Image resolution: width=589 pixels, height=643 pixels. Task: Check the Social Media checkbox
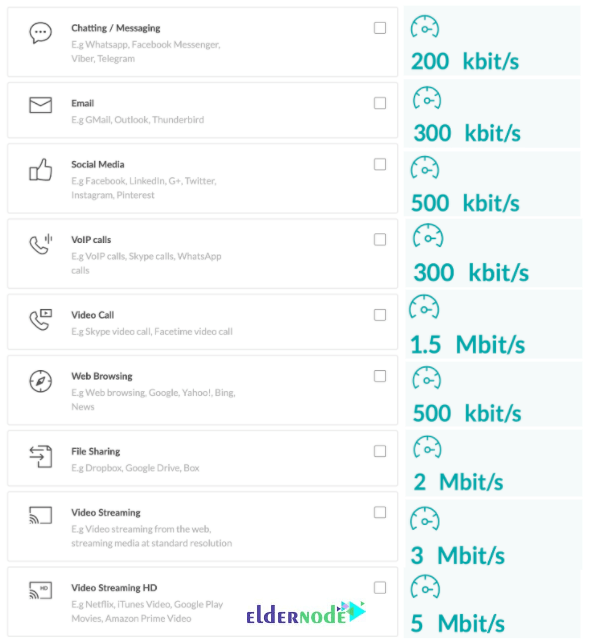click(x=380, y=164)
